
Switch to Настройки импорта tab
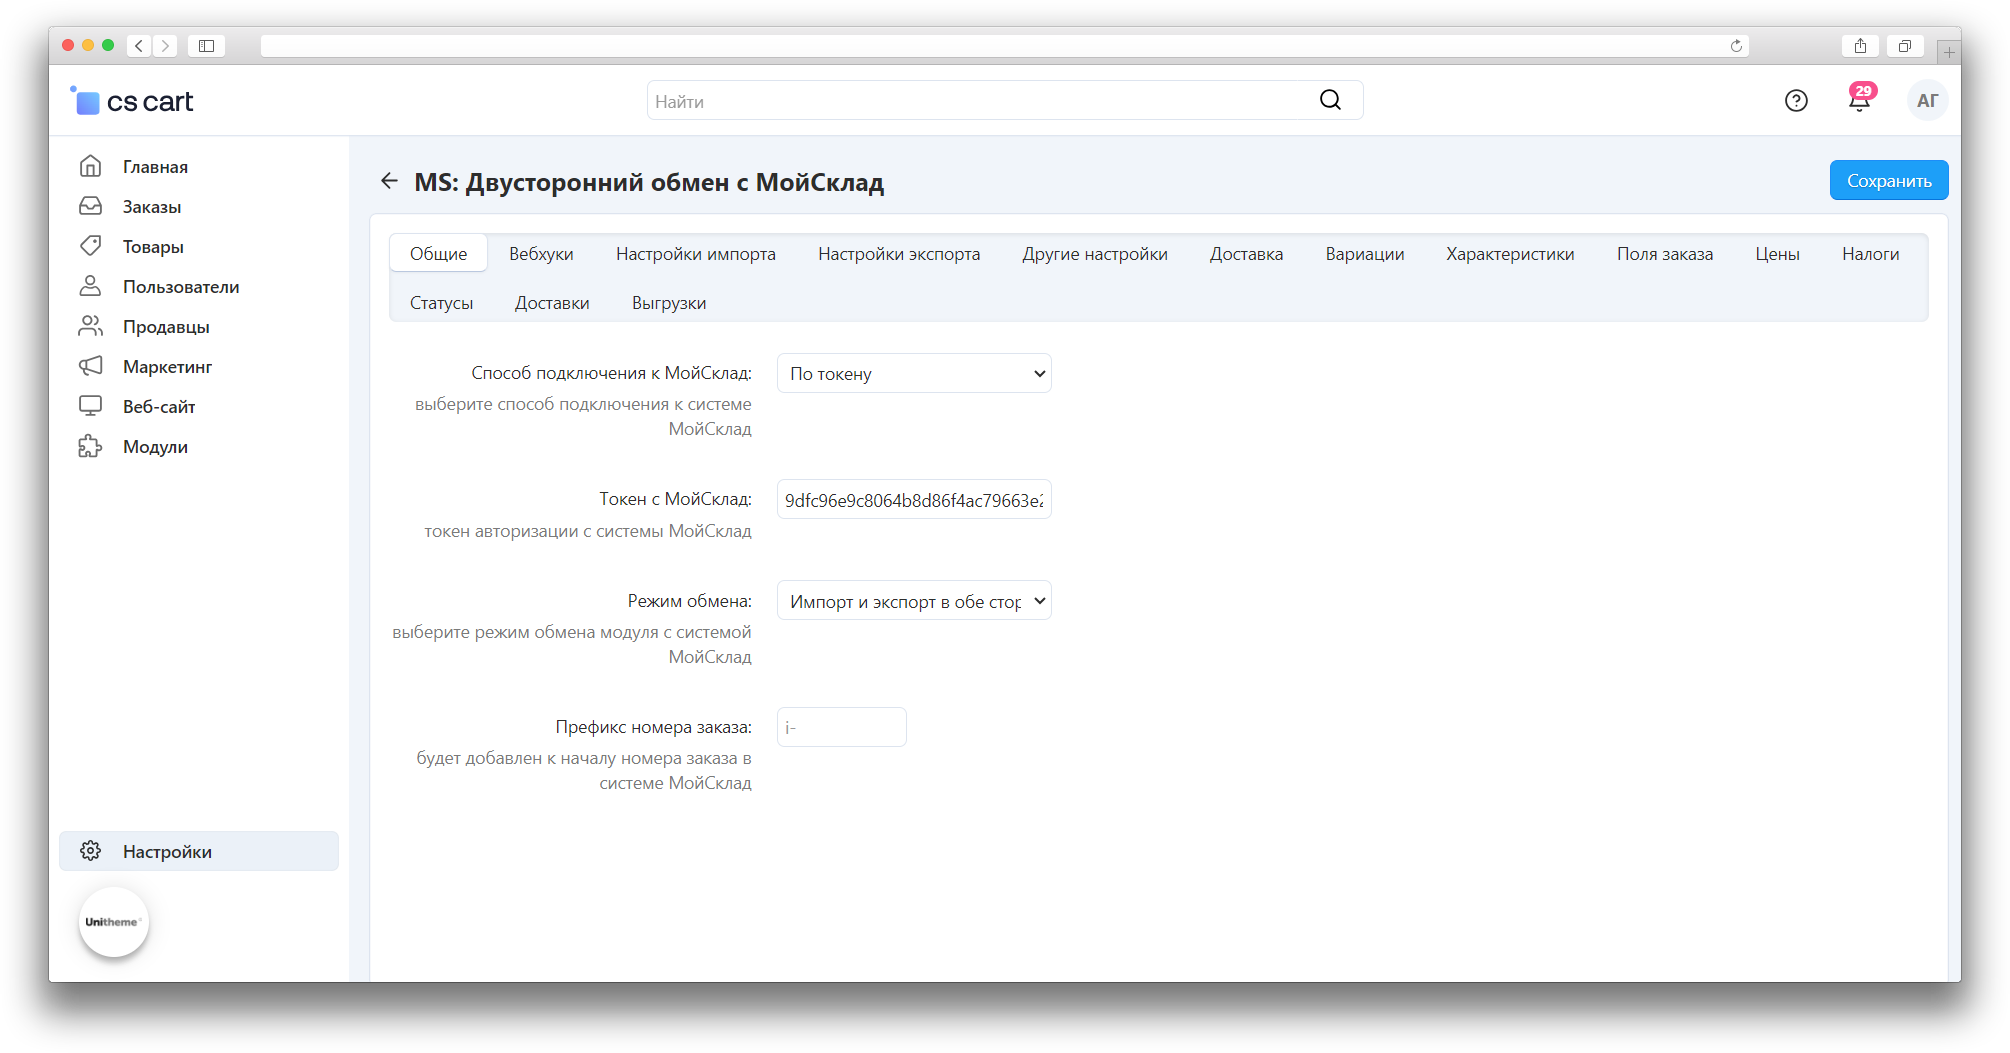point(696,254)
